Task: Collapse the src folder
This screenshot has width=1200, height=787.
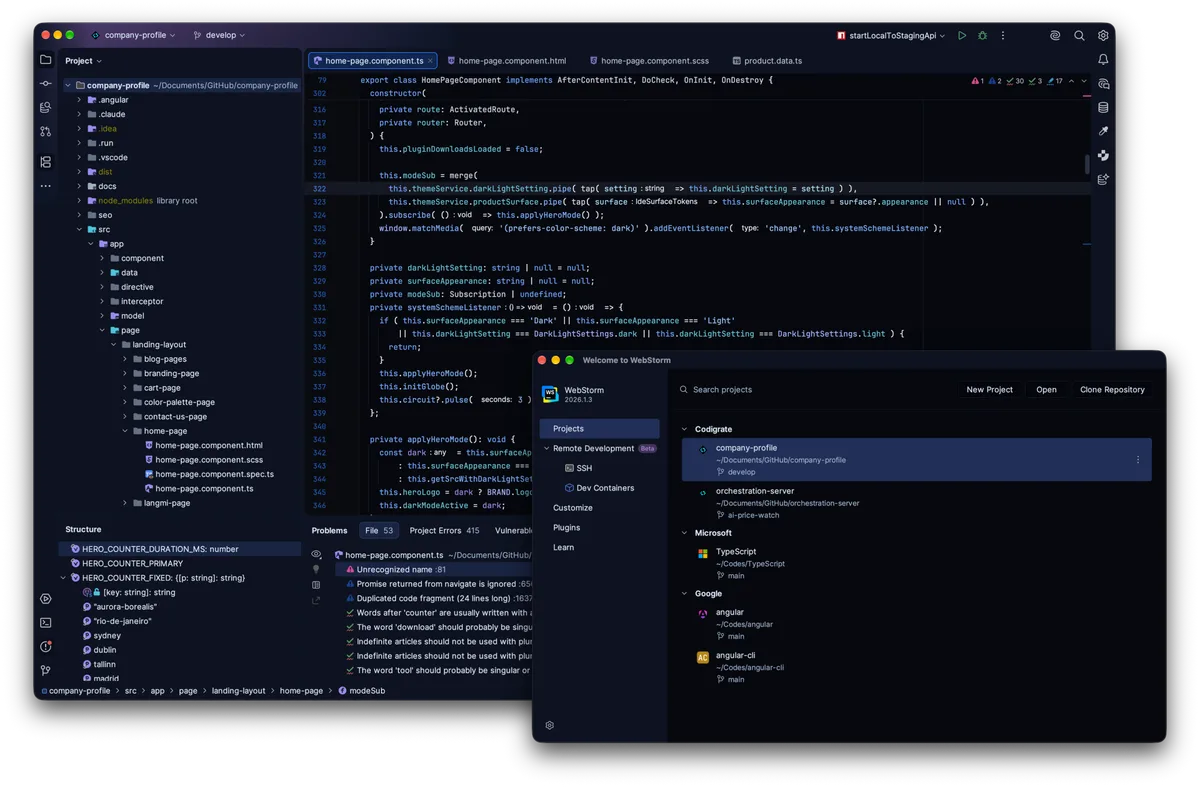Action: (79, 229)
